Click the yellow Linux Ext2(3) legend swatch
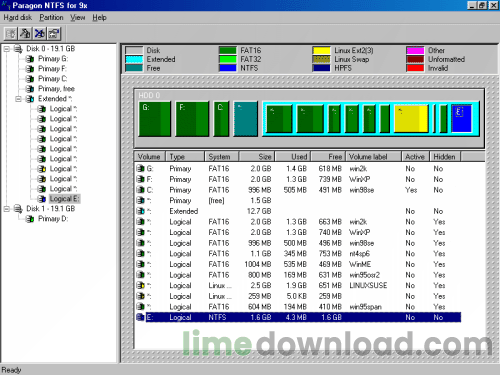 point(321,51)
